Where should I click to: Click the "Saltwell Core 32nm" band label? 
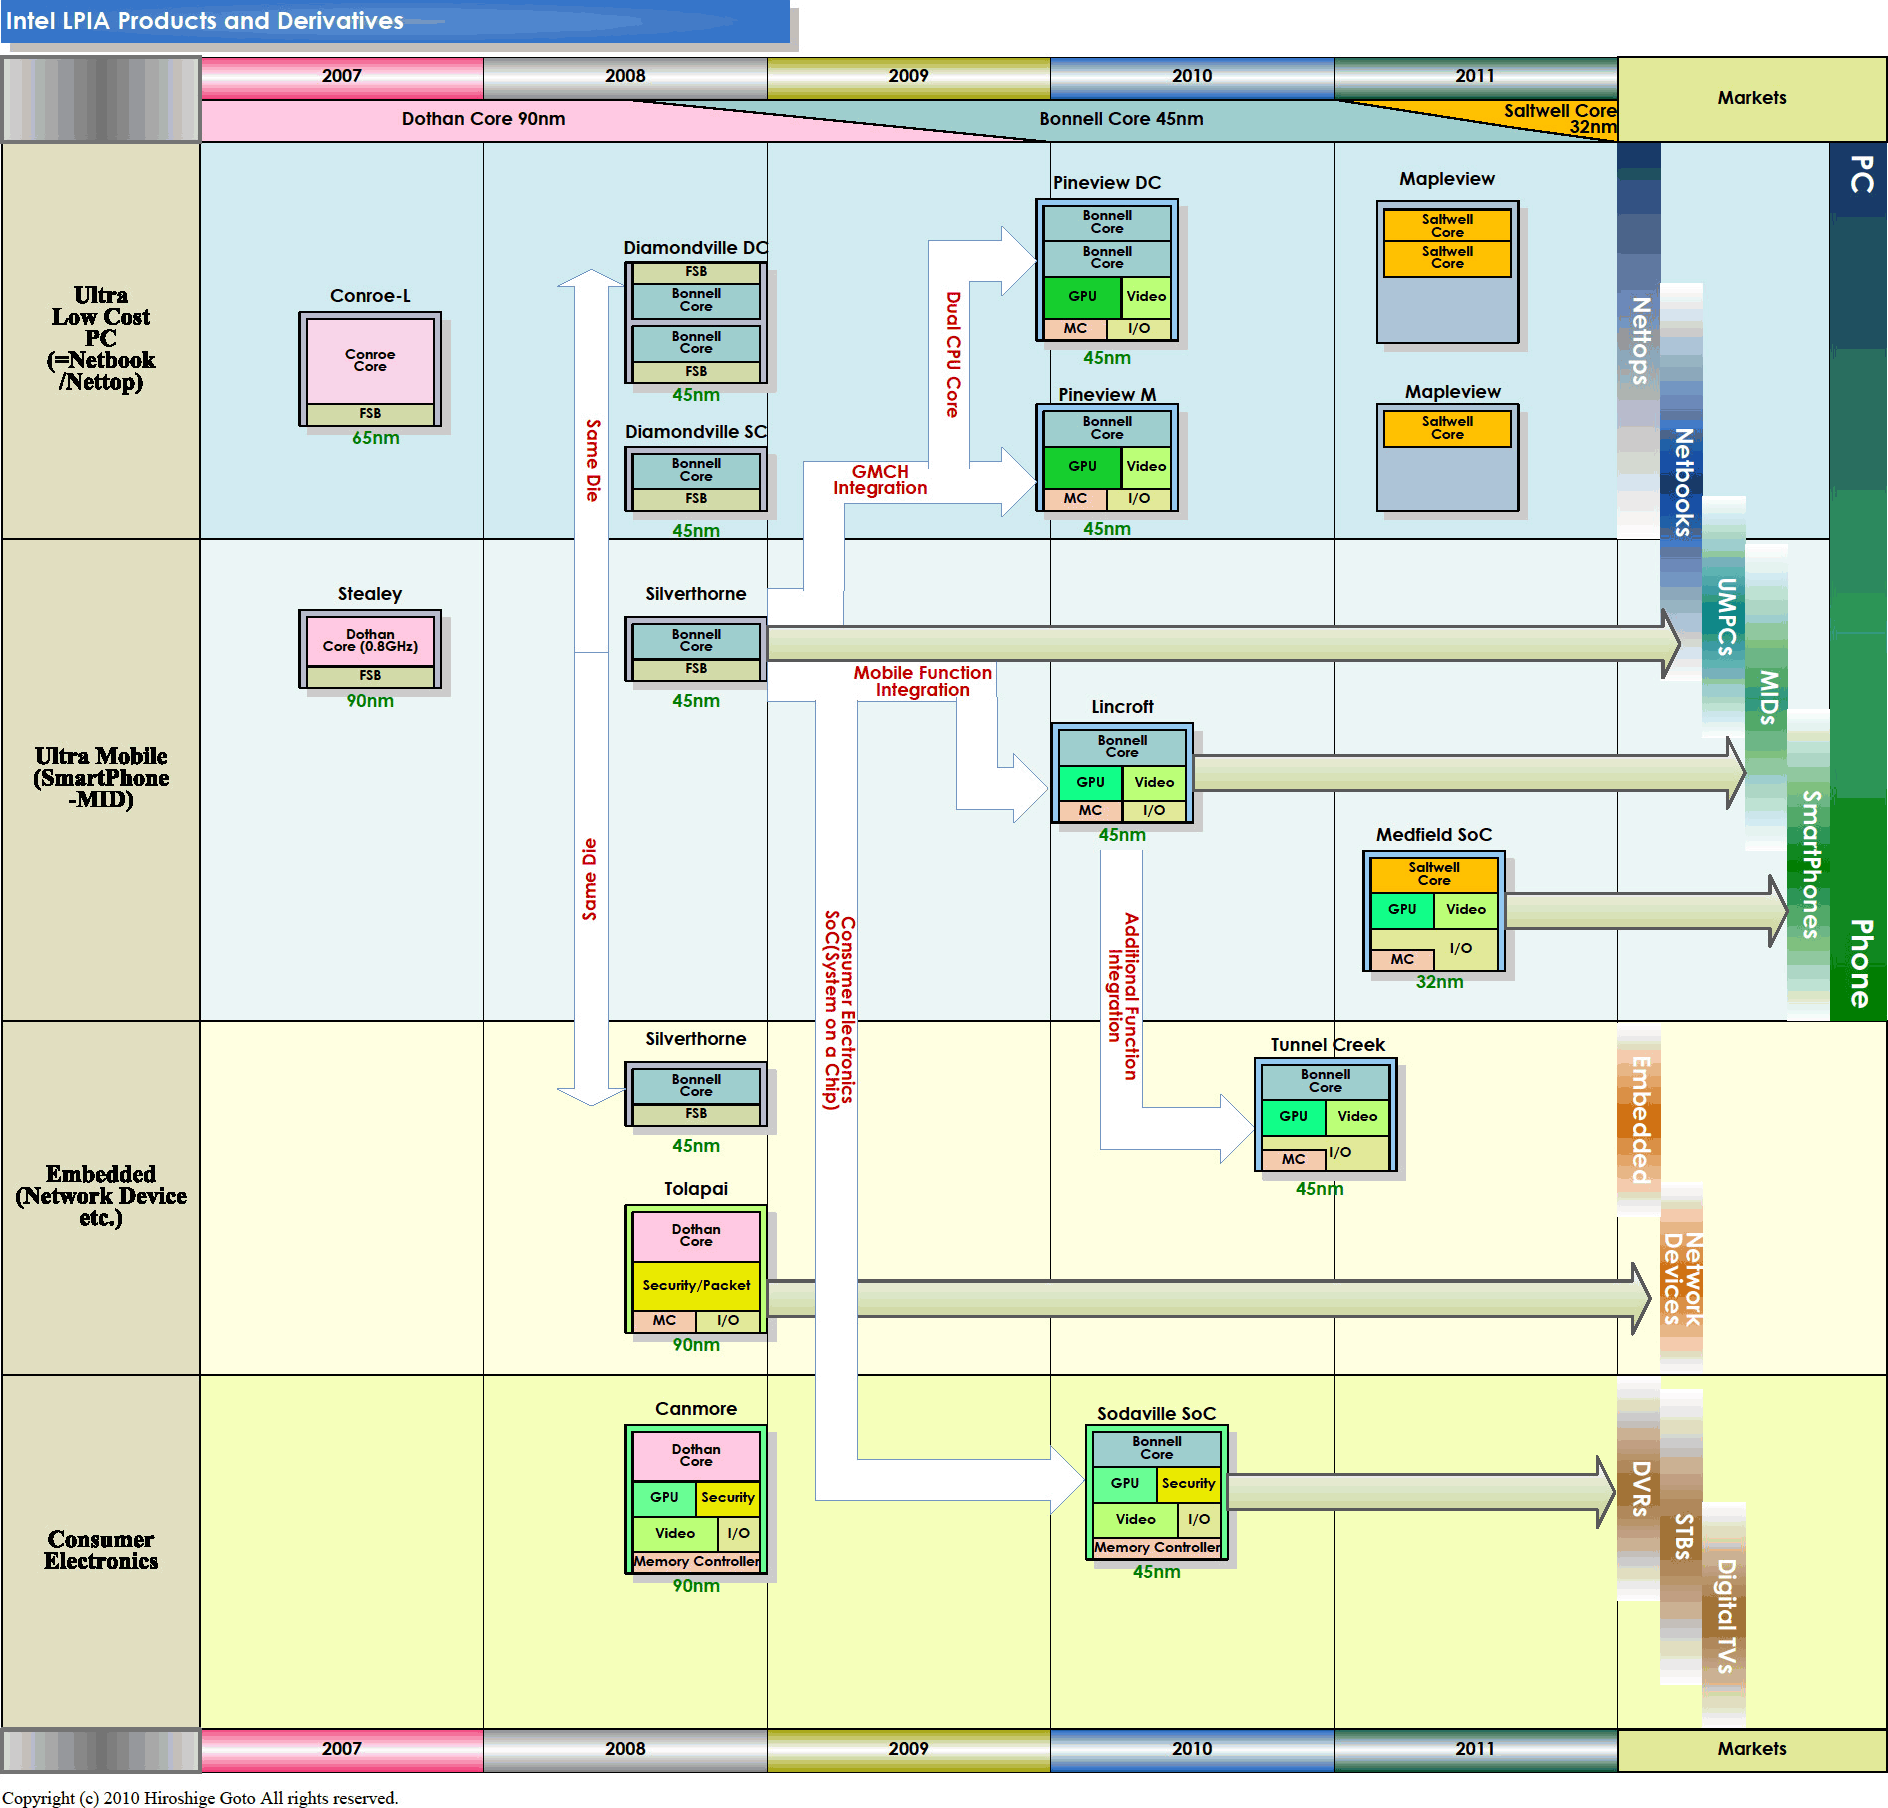[1560, 118]
